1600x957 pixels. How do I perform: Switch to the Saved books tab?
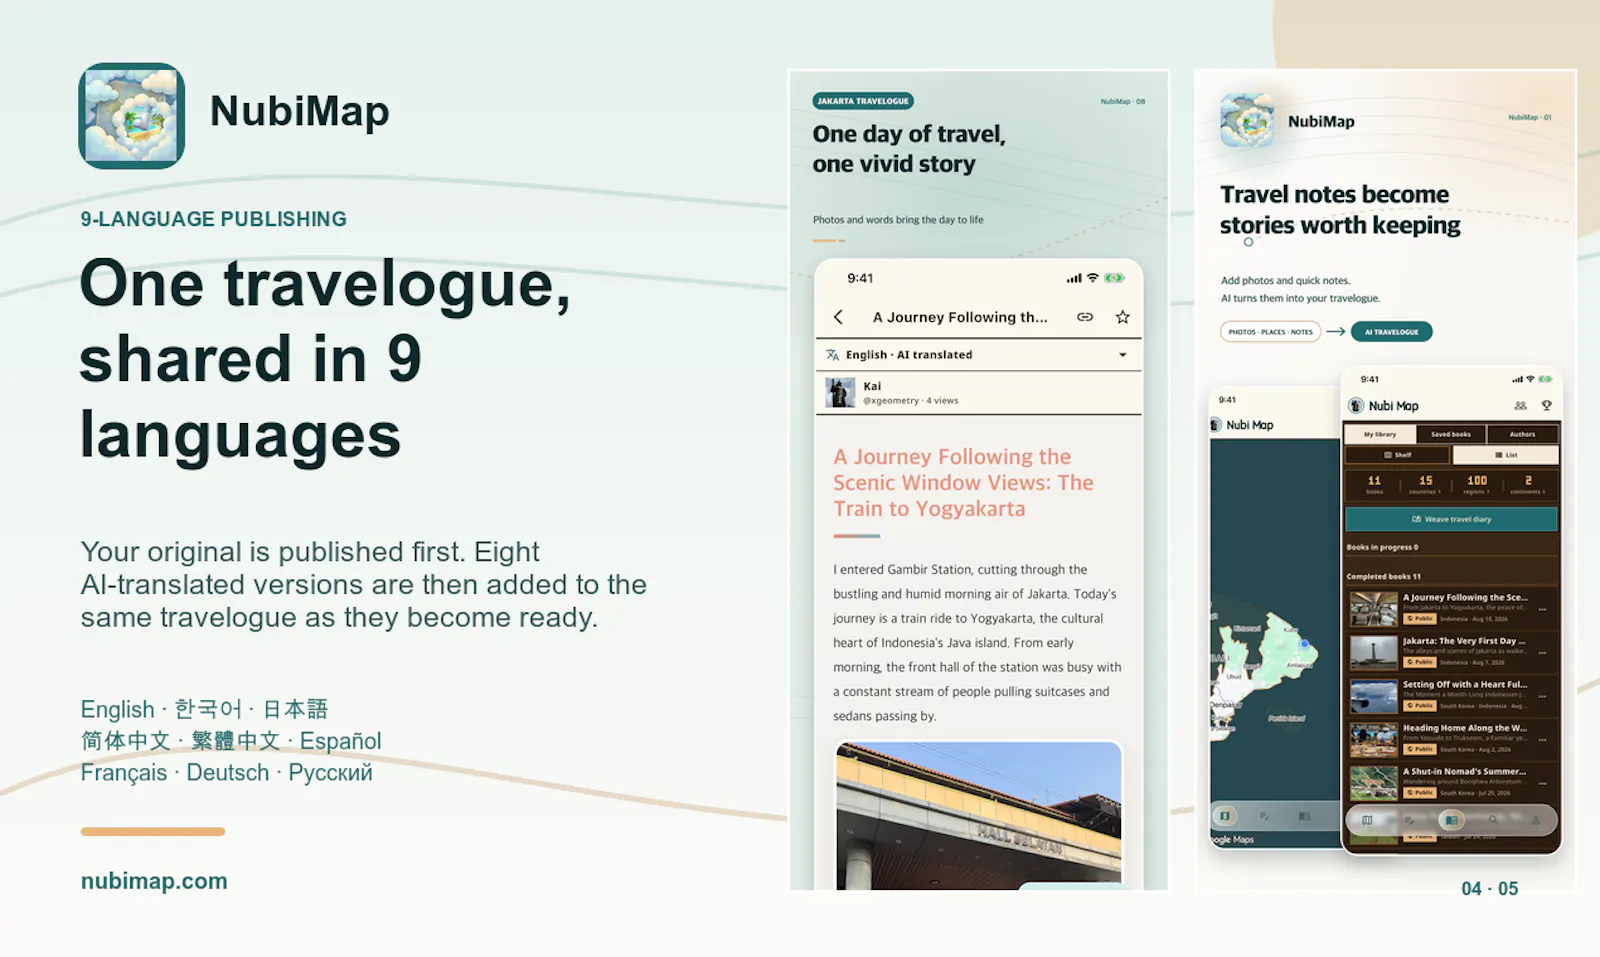pos(1450,434)
